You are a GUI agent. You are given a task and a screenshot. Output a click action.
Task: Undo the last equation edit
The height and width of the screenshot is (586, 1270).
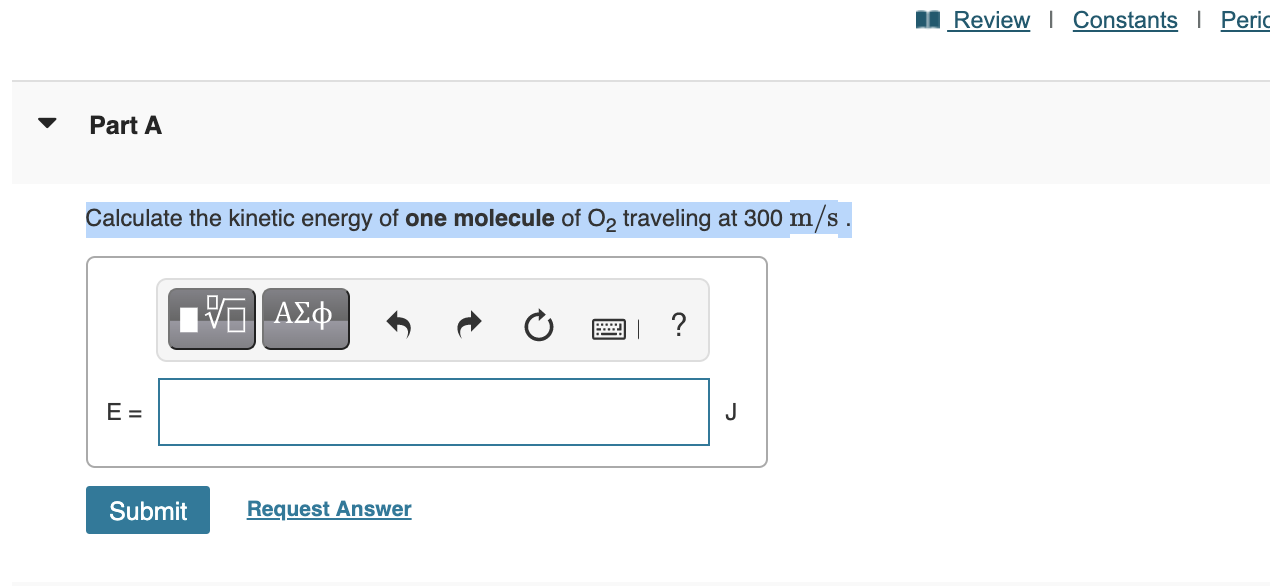pos(398,324)
